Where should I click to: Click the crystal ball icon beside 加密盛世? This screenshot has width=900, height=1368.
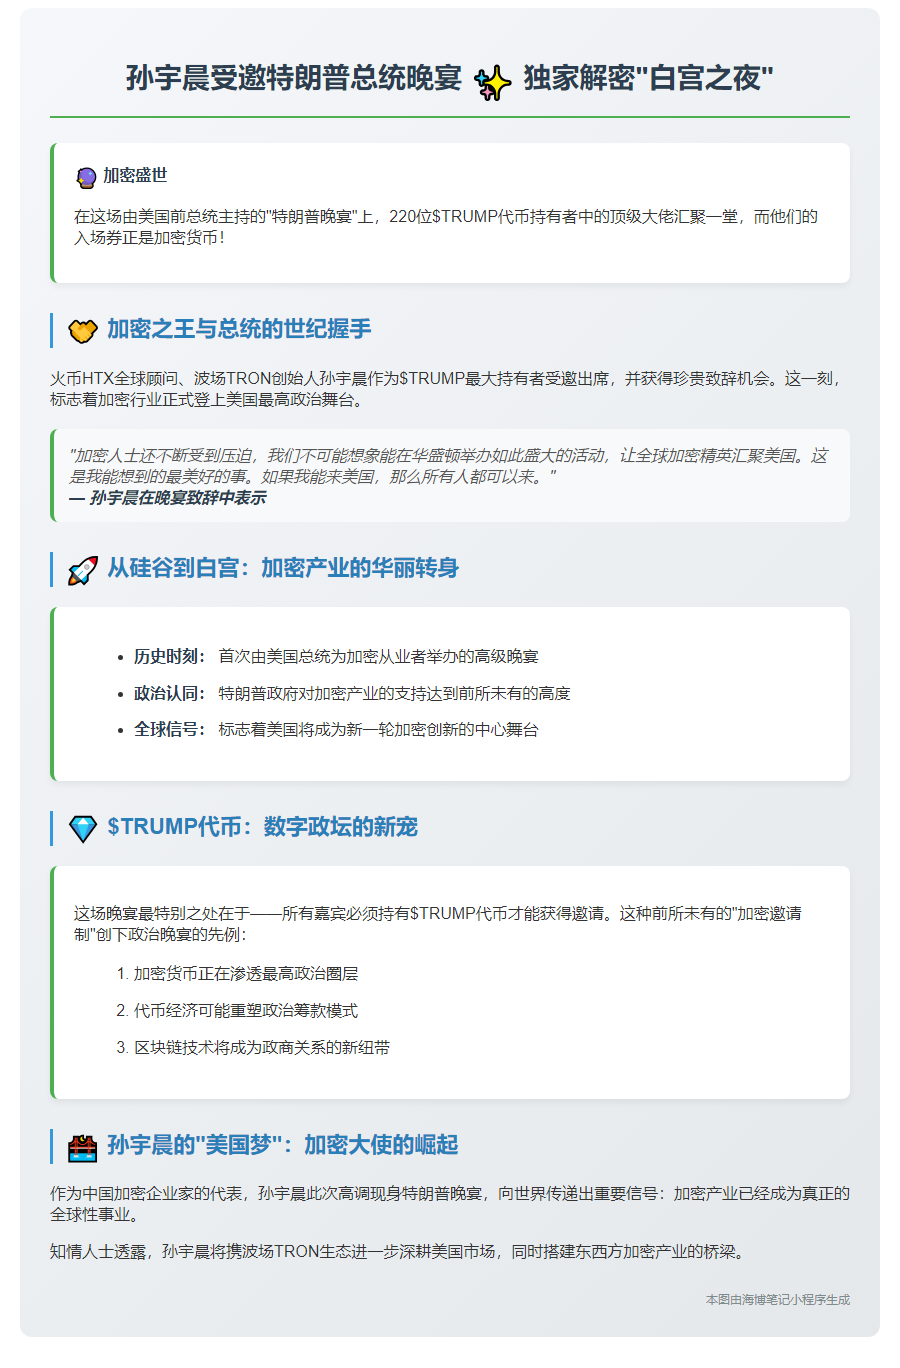pos(86,177)
